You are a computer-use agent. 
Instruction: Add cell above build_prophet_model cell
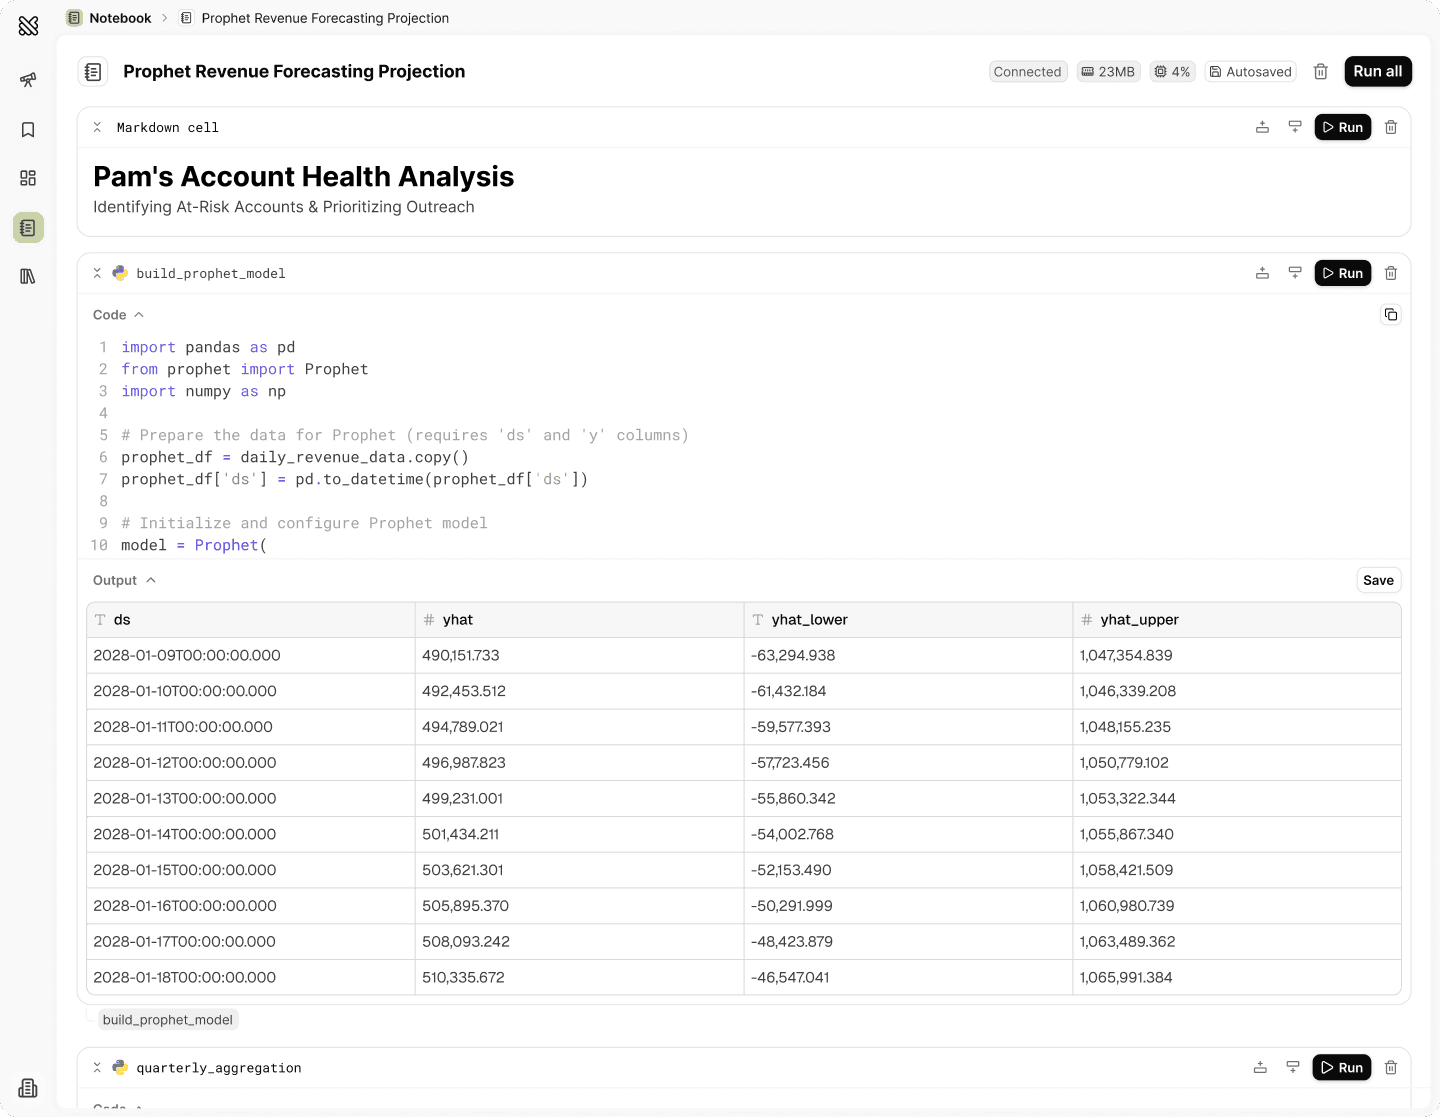tap(1263, 273)
